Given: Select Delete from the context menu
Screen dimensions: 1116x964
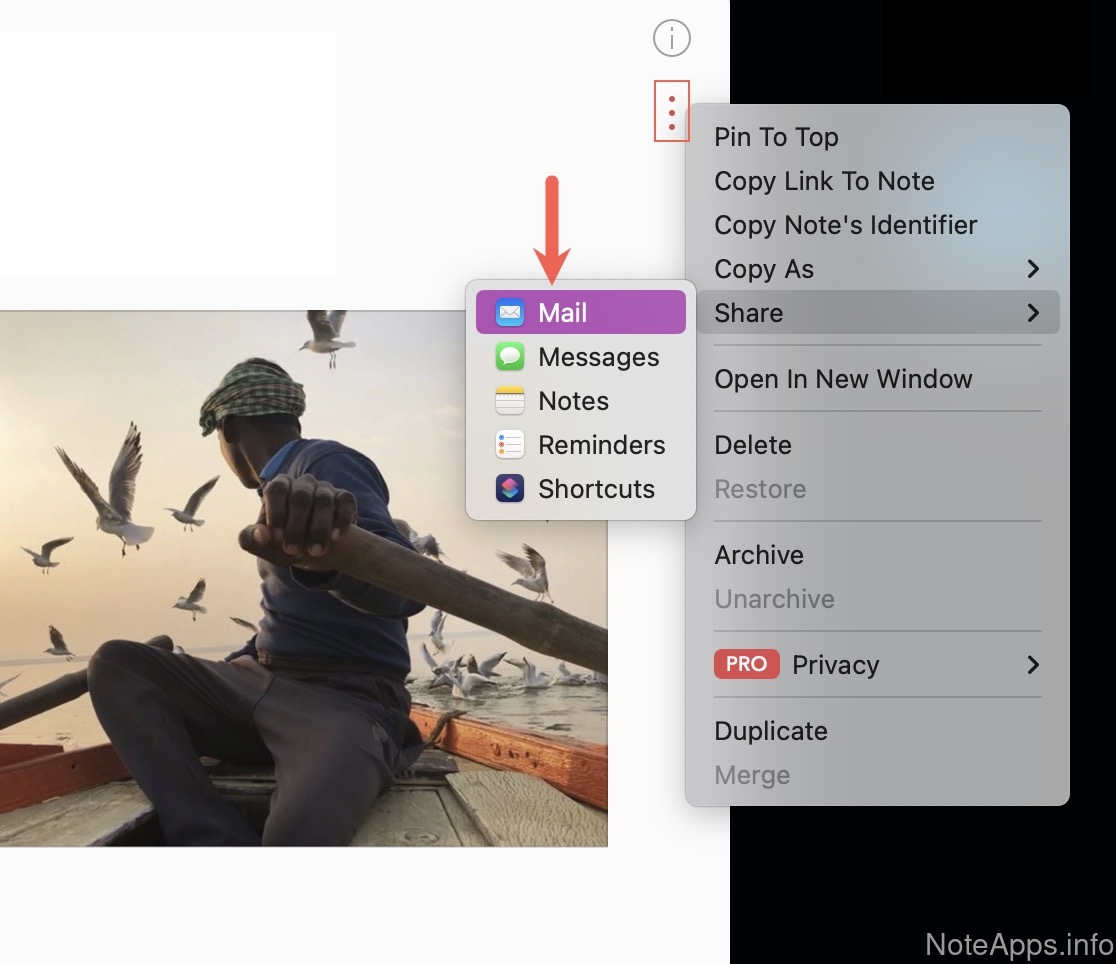Looking at the screenshot, I should [x=752, y=445].
